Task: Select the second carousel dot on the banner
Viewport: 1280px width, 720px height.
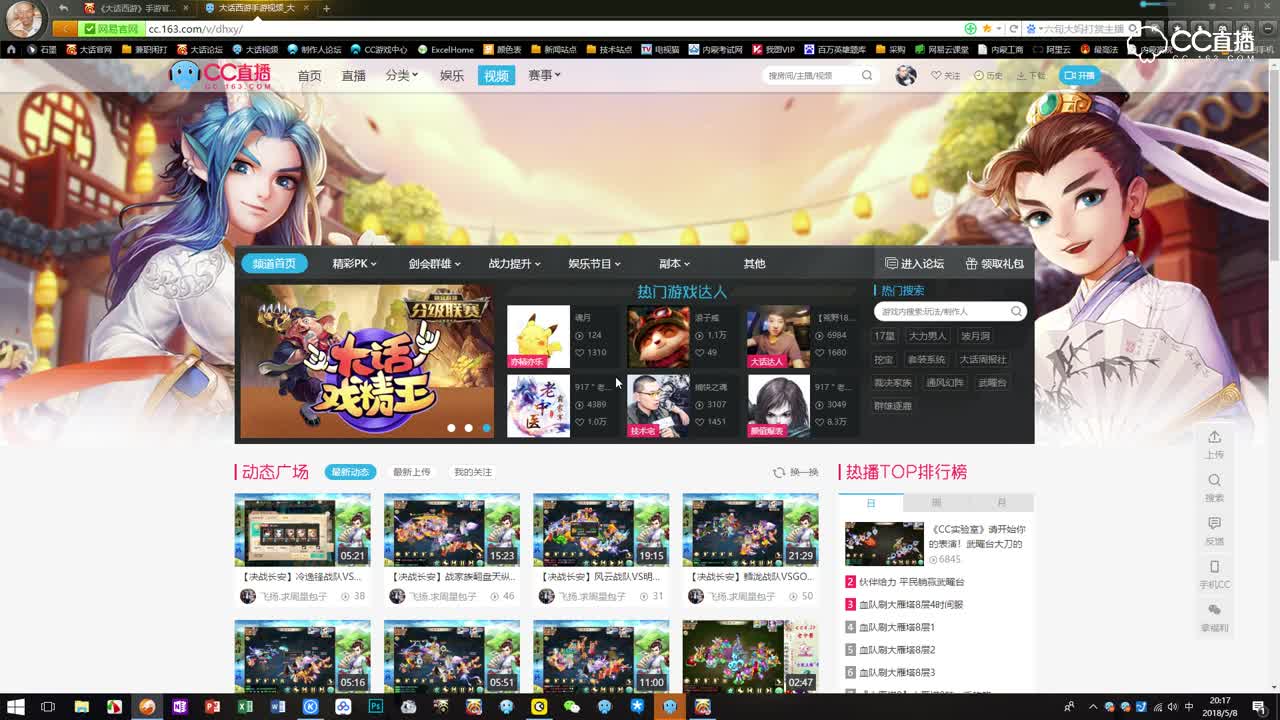Action: coord(468,428)
